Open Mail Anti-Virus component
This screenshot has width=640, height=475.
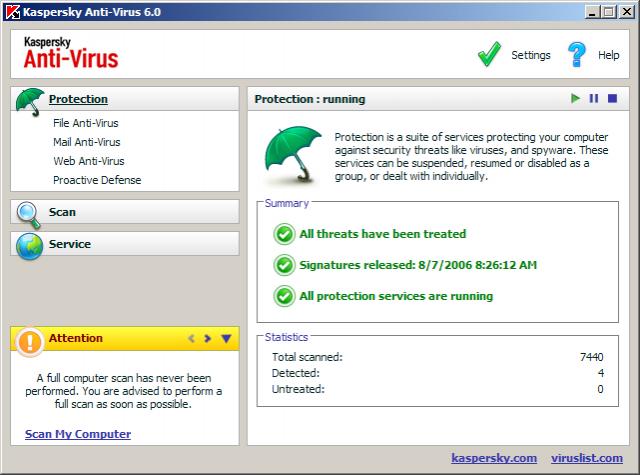tap(87, 142)
